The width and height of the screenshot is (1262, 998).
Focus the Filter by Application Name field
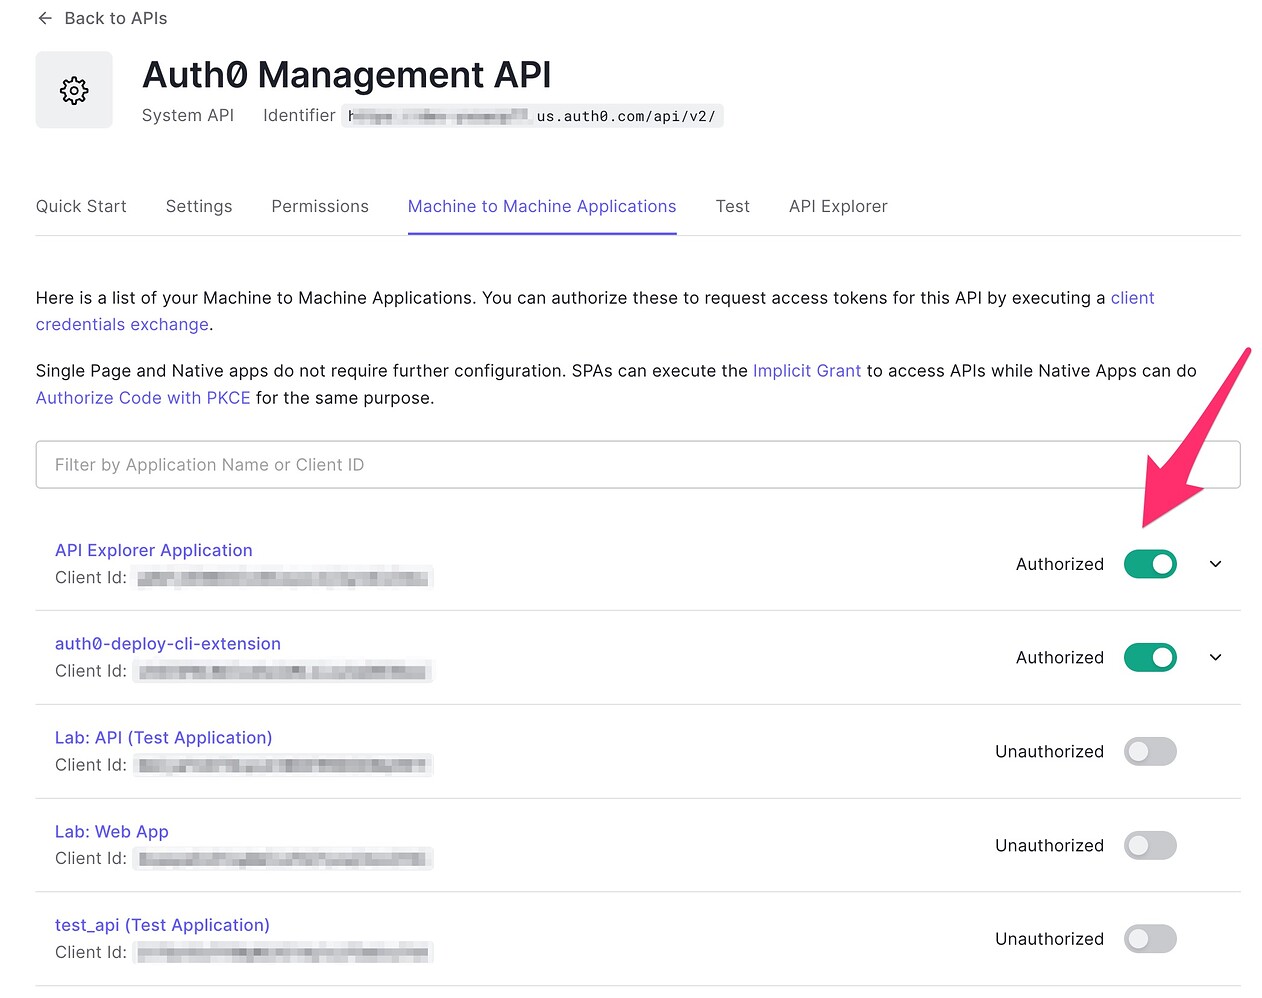point(638,465)
